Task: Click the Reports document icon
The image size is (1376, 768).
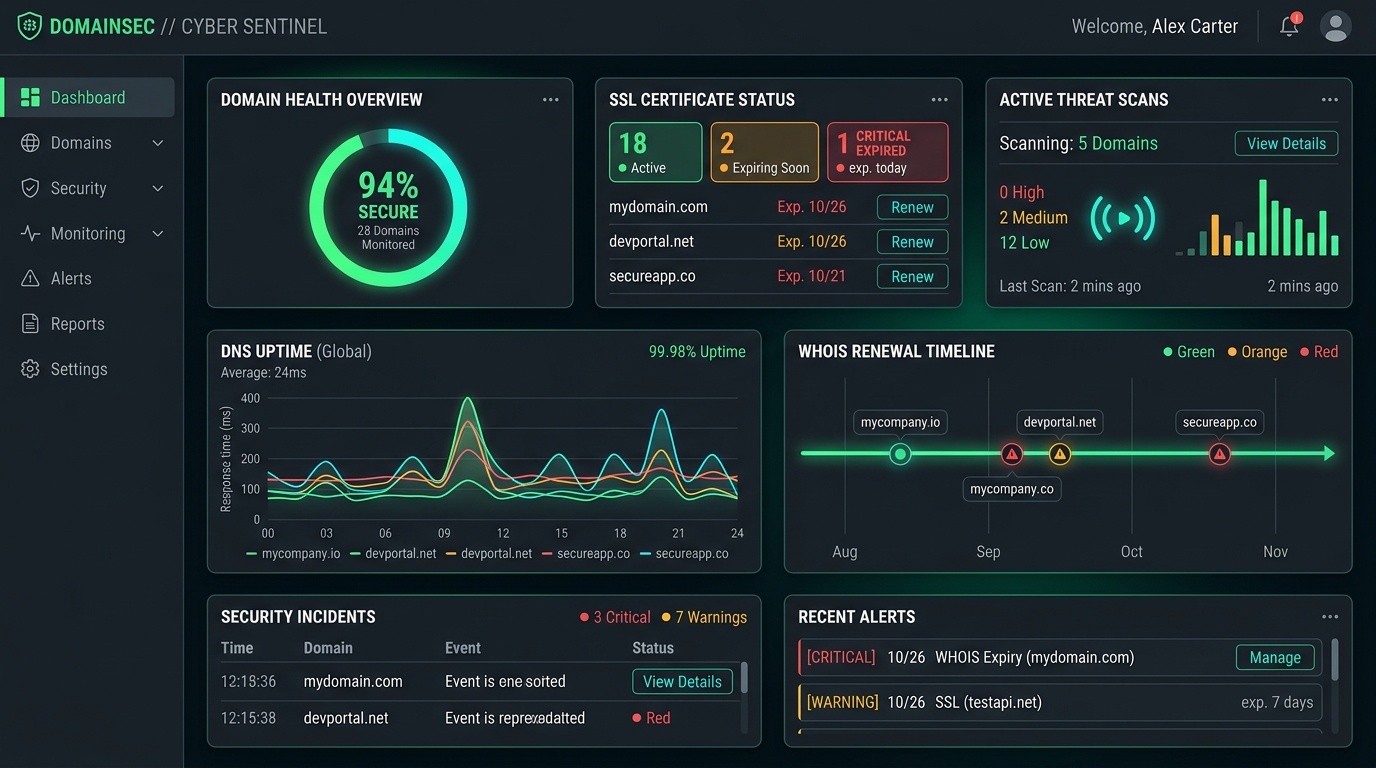Action: click(30, 324)
